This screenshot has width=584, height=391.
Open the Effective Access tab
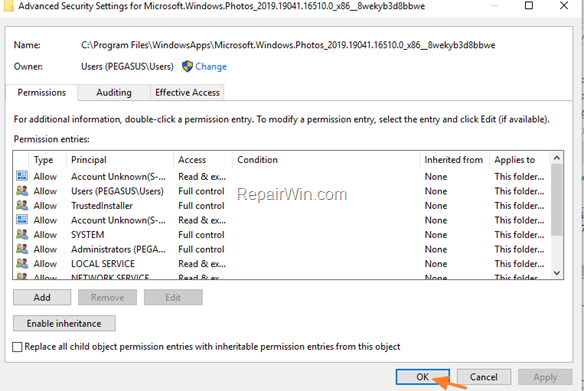187,92
